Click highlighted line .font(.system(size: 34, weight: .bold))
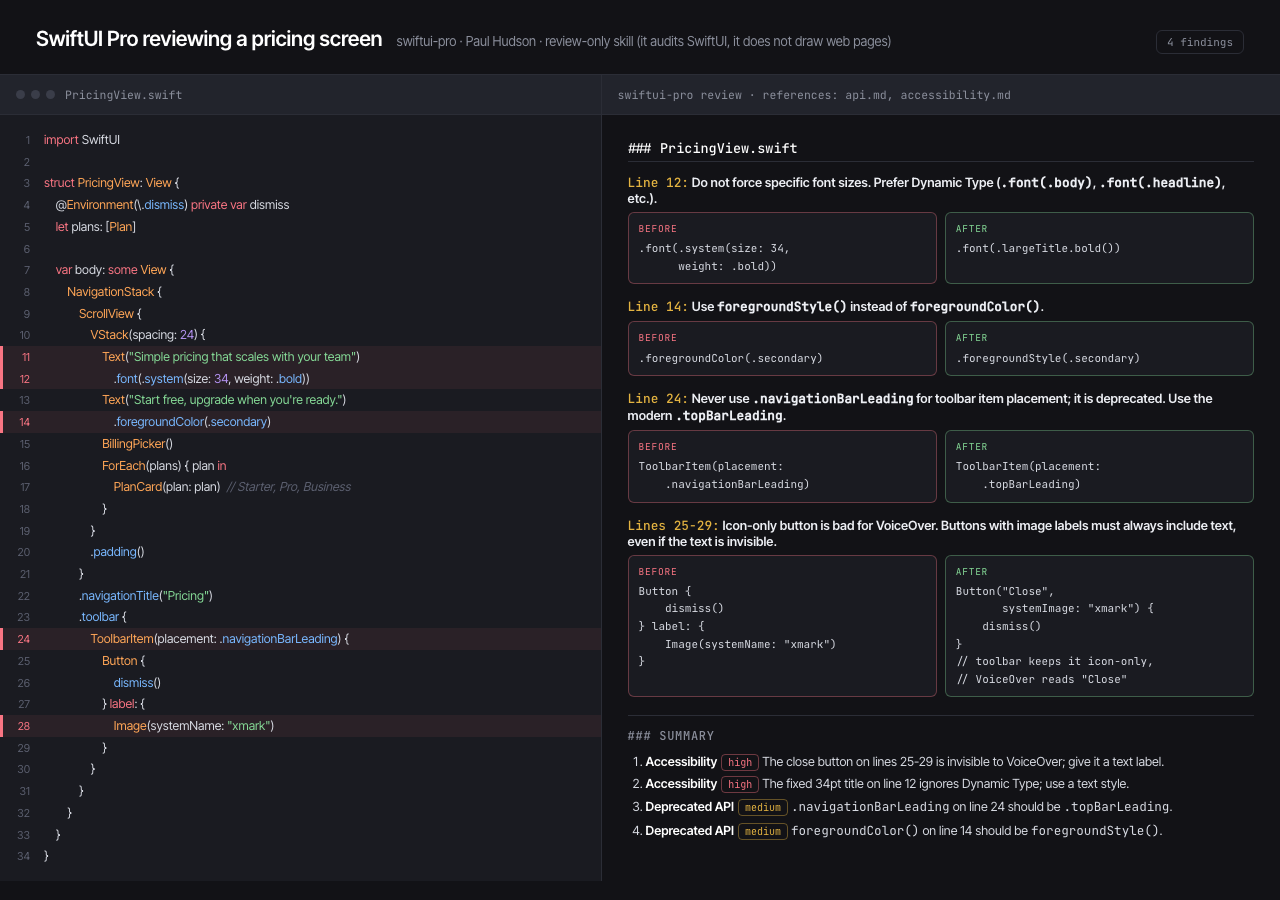The width and height of the screenshot is (1280, 900). coord(212,379)
